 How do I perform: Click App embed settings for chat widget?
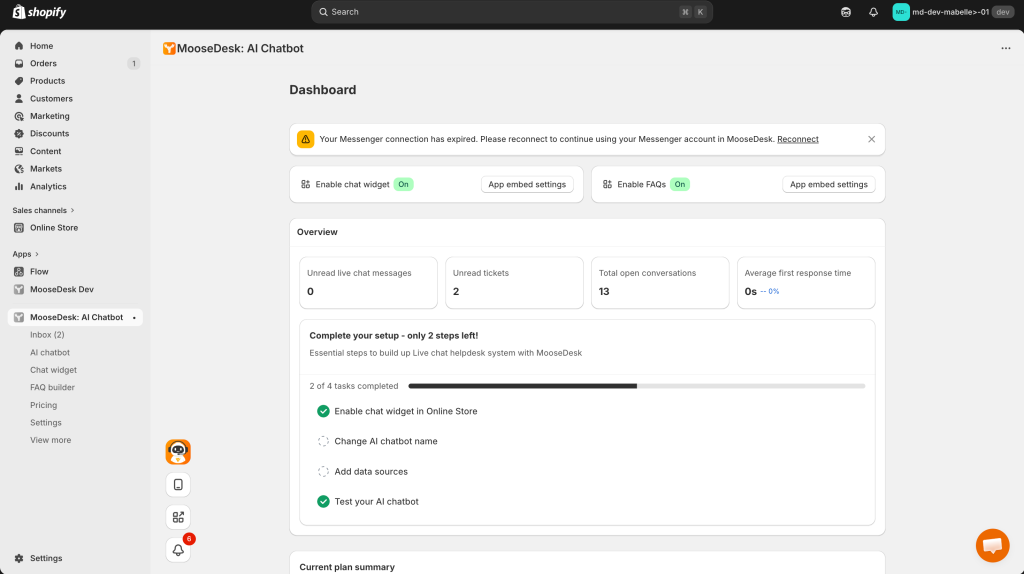527,184
